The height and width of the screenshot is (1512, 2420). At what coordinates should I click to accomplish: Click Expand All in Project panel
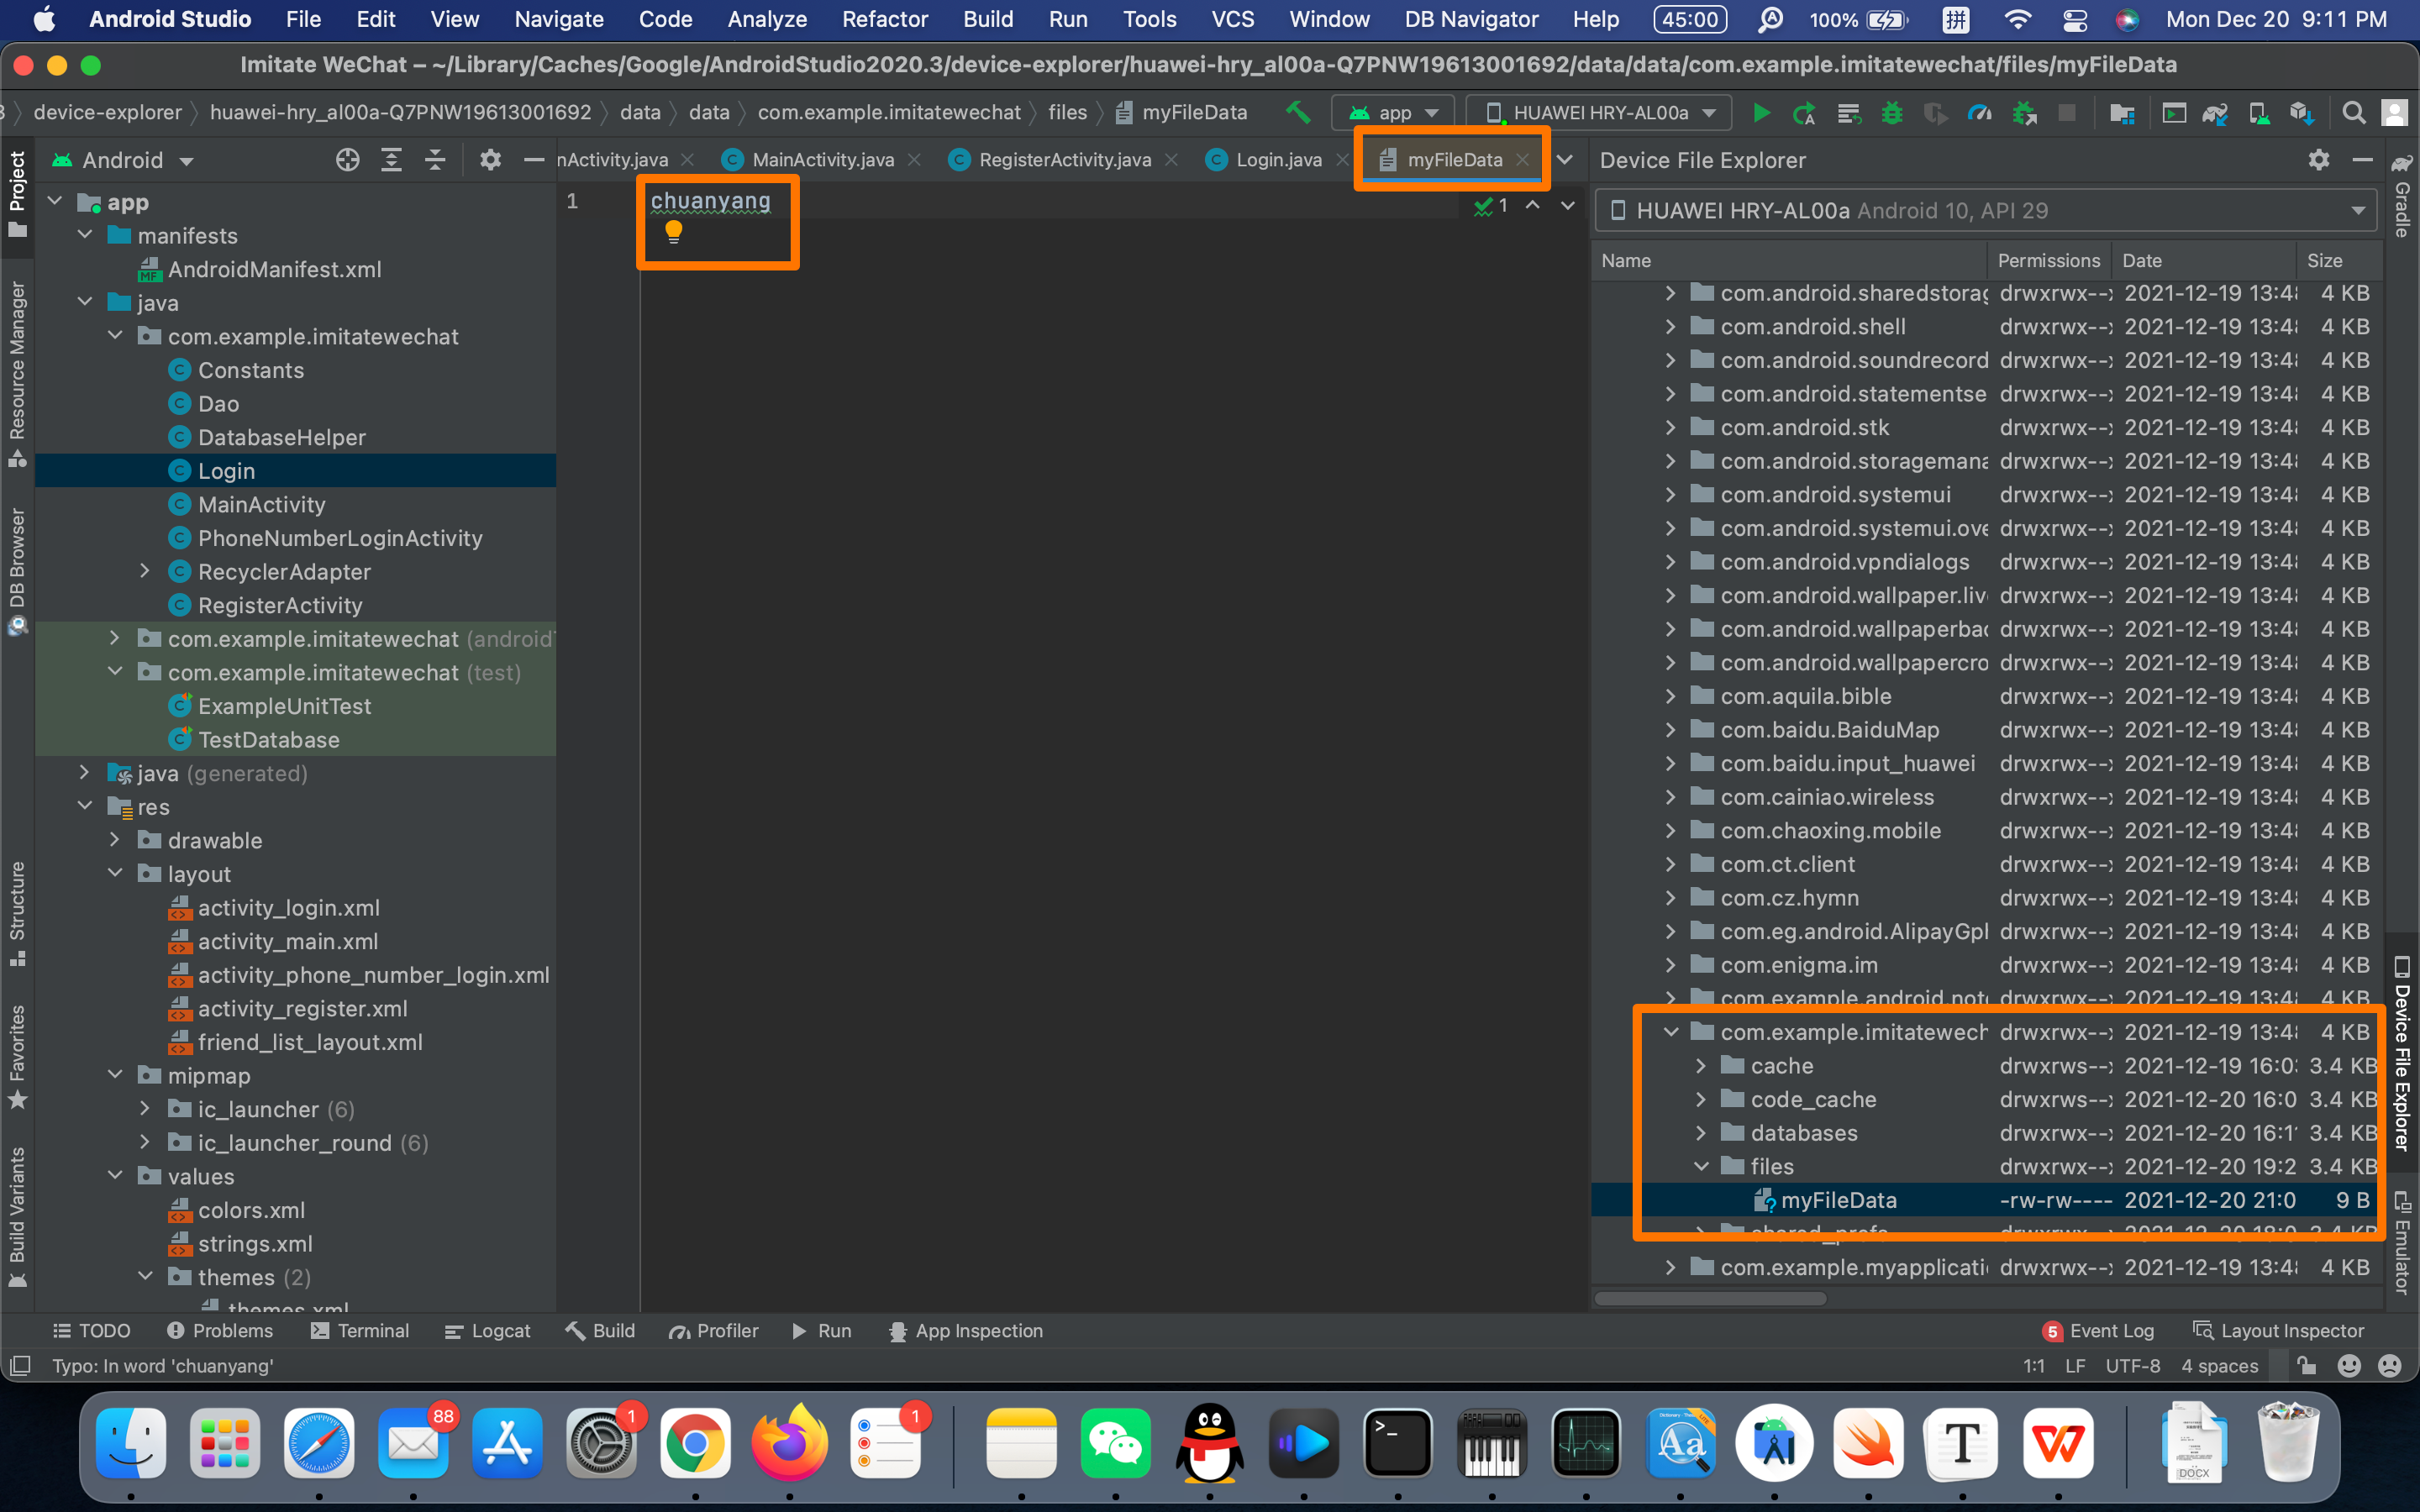click(391, 160)
